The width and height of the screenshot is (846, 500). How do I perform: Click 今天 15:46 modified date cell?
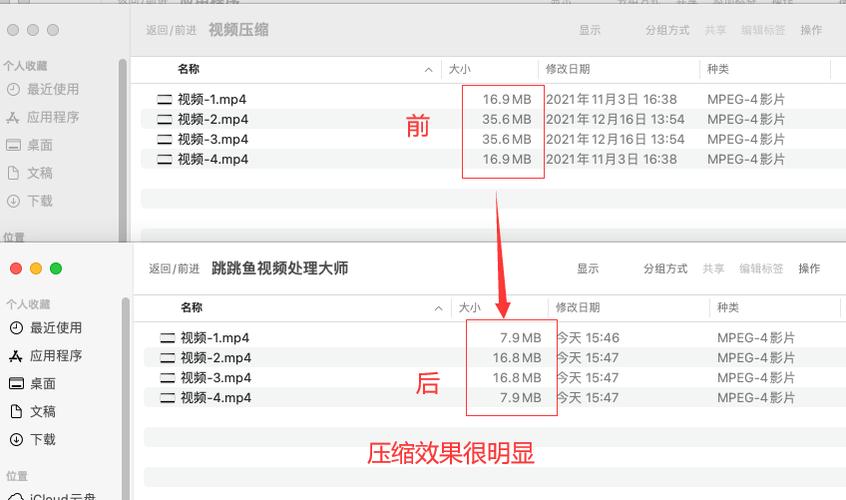pyautogui.click(x=588, y=338)
